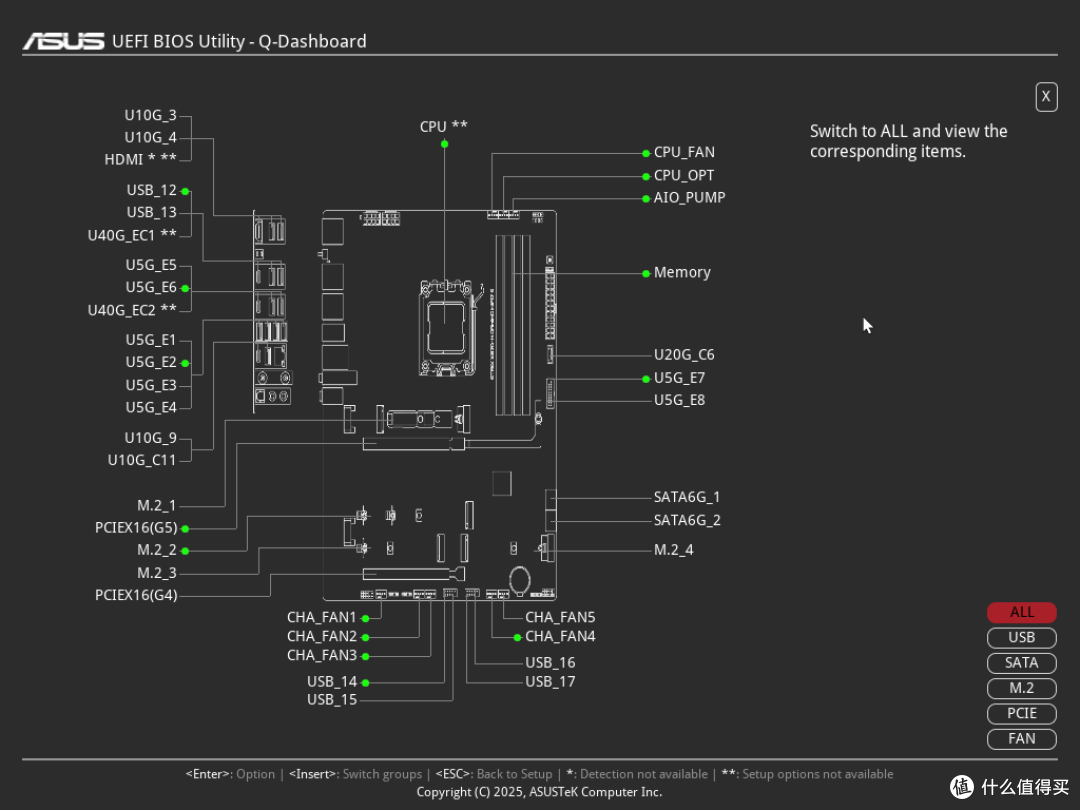Switch view to the USB group

(1021, 638)
